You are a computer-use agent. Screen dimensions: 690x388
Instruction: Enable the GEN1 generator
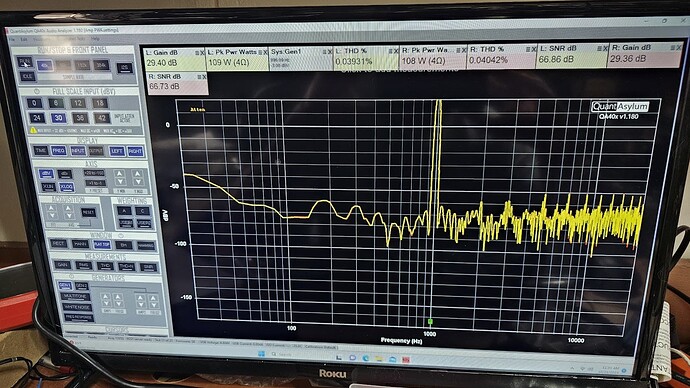point(65,286)
